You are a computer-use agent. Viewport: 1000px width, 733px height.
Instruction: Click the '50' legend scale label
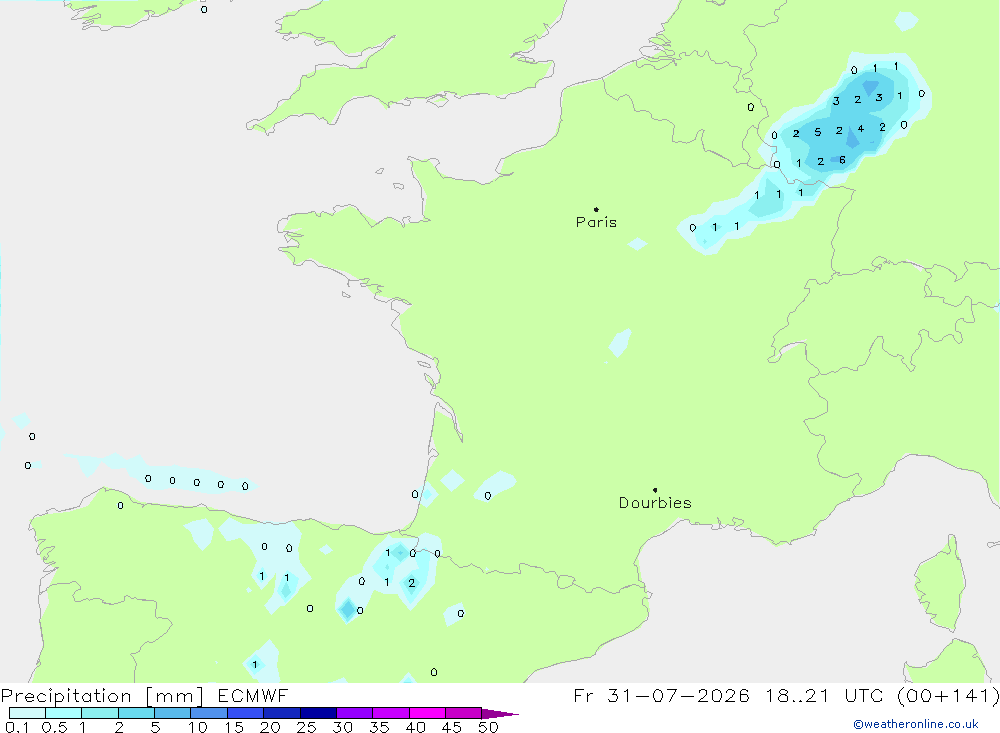[489, 727]
